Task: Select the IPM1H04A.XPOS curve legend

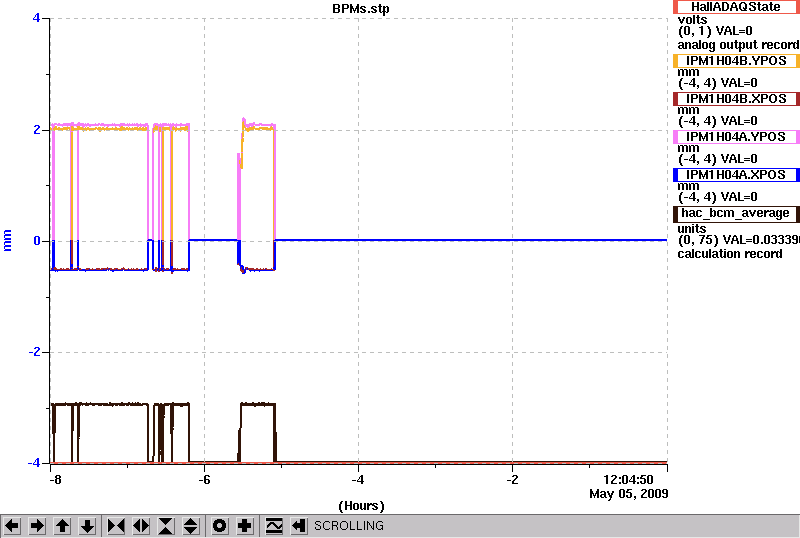Action: point(736,175)
